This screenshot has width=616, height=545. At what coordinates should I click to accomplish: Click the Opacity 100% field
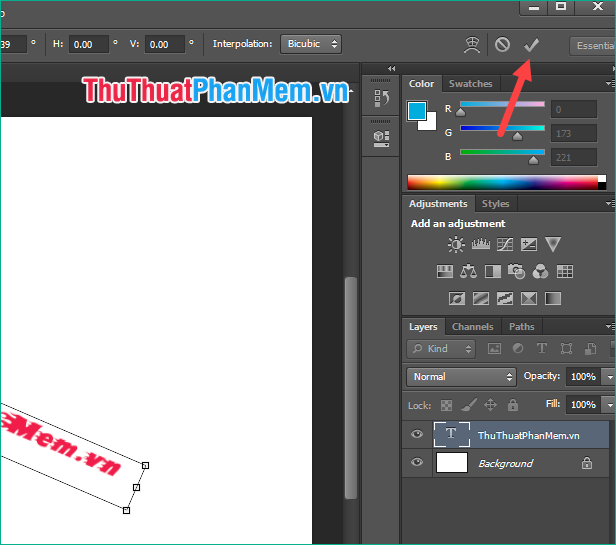[x=584, y=377]
